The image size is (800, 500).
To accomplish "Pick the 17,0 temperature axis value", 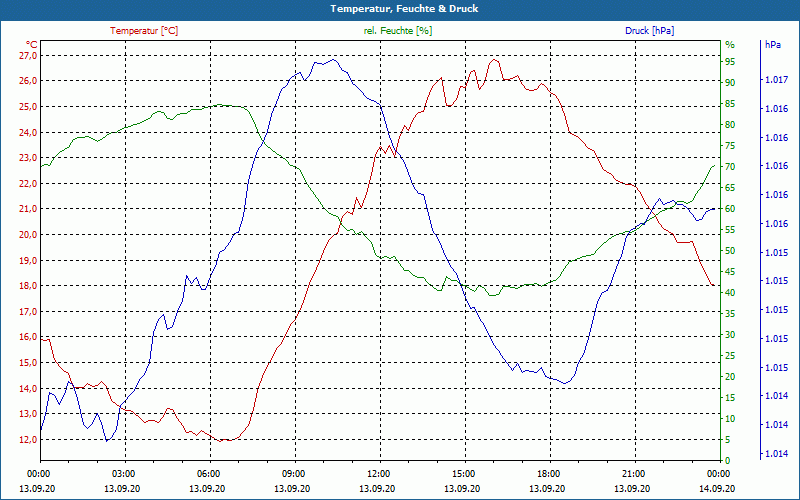I will point(28,311).
